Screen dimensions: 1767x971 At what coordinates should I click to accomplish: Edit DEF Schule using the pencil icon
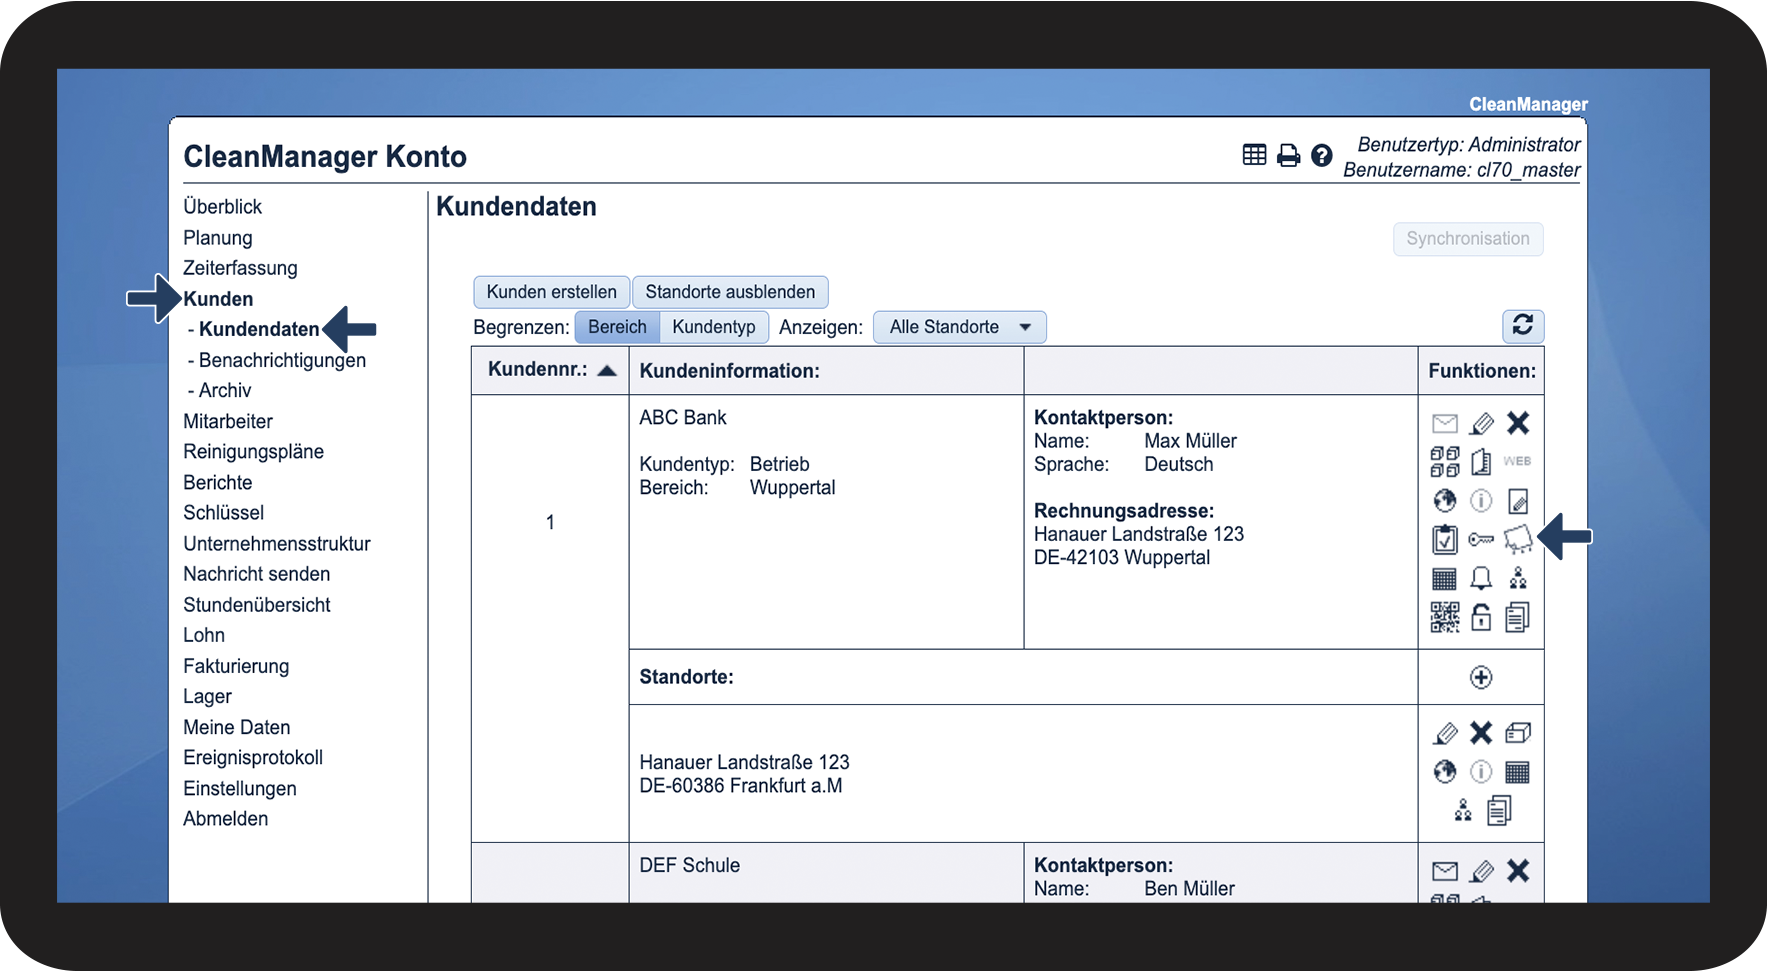point(1481,871)
